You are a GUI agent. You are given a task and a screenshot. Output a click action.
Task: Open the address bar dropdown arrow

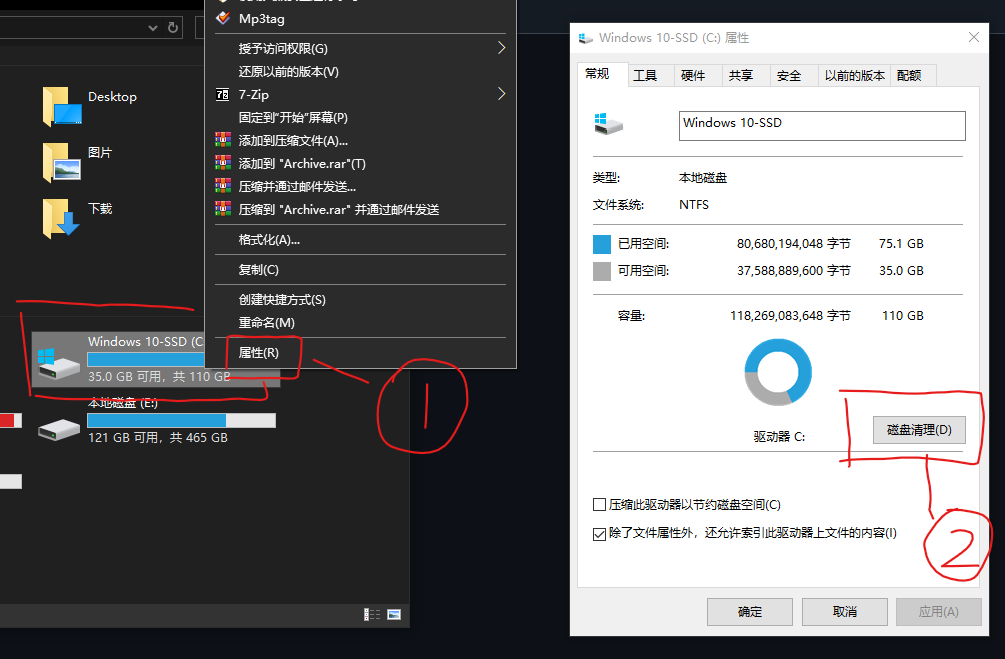pyautogui.click(x=151, y=27)
